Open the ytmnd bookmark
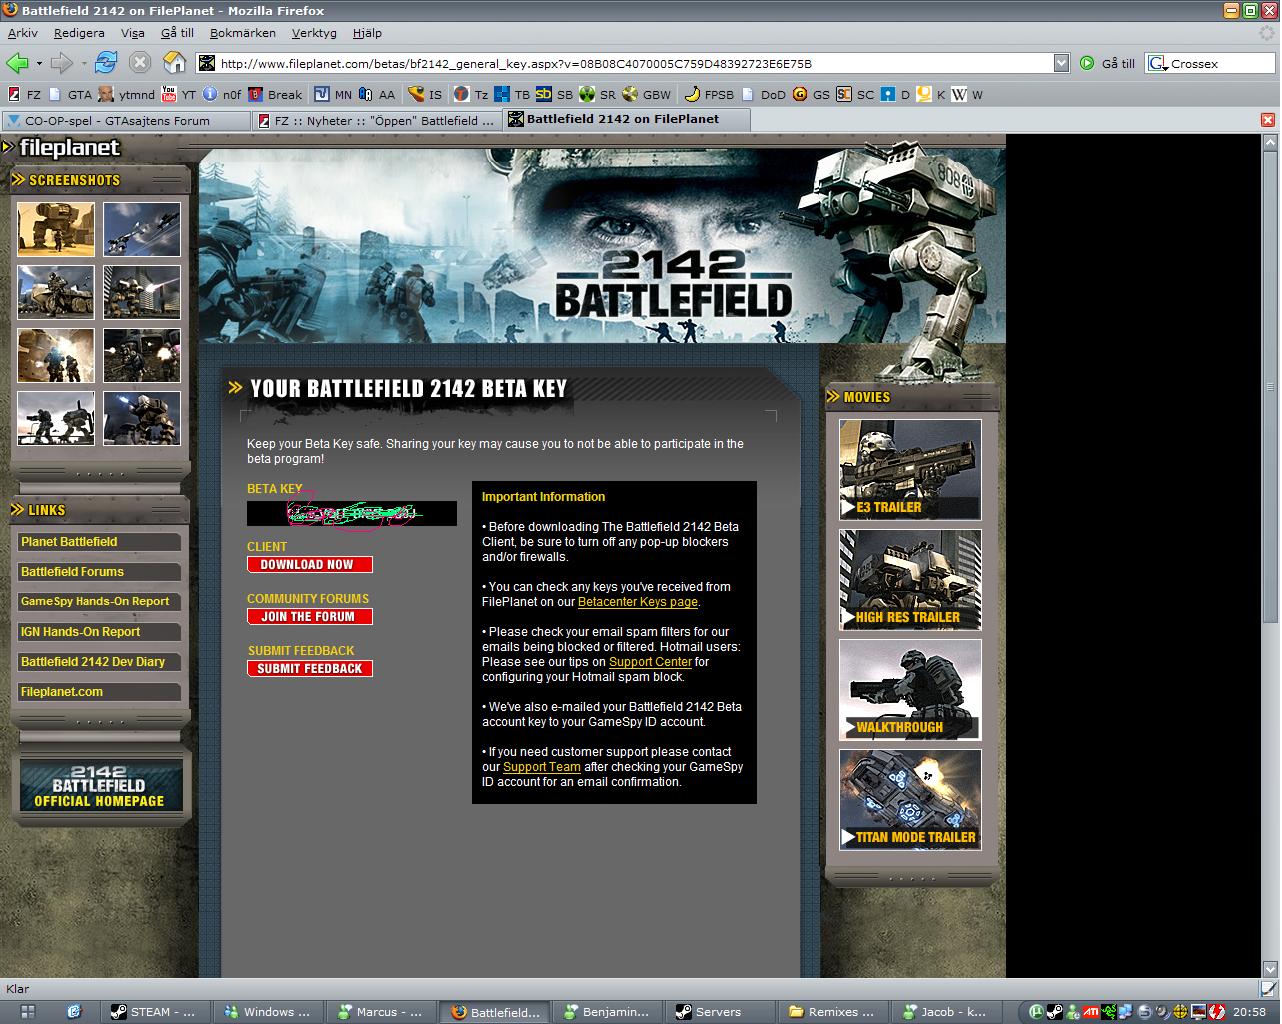Viewport: 1282px width, 1024px height. click(127, 95)
